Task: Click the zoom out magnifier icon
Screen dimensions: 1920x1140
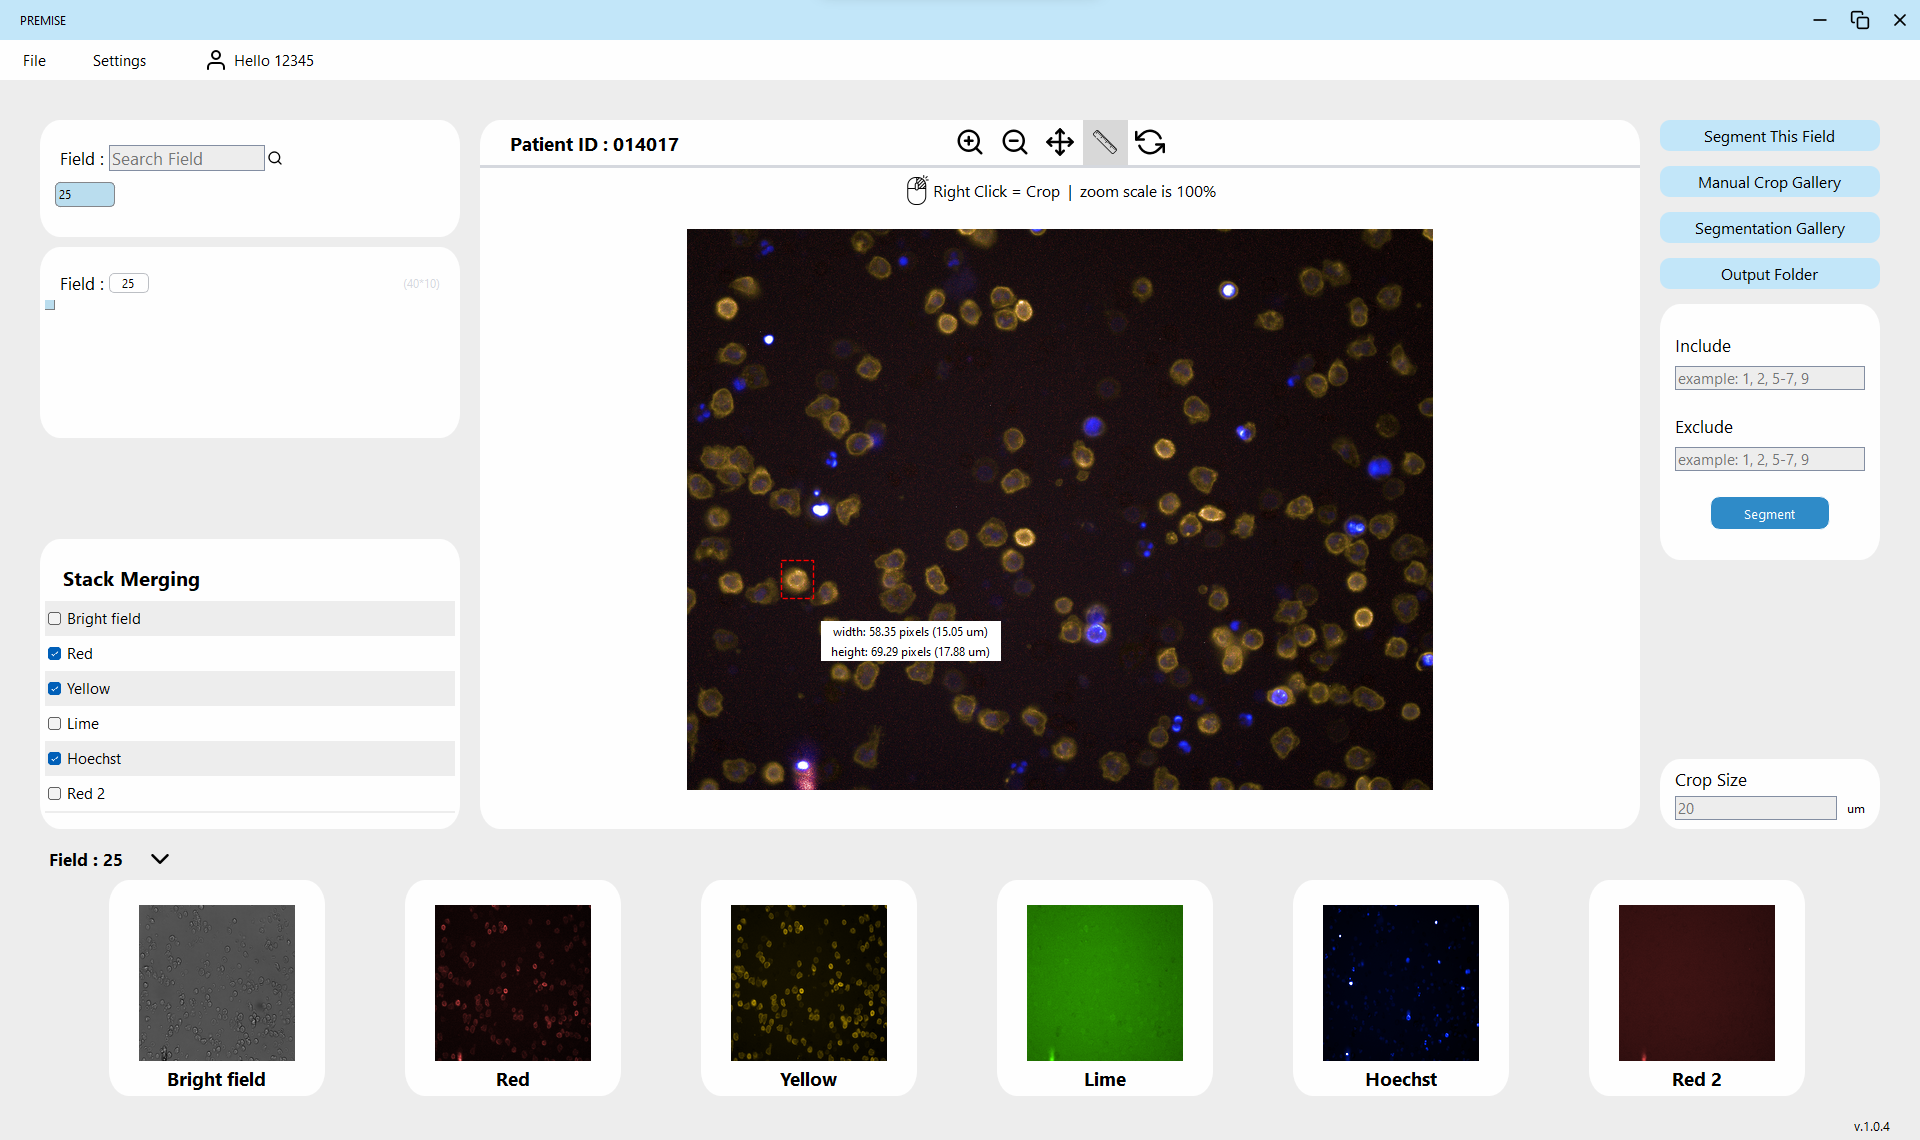Action: (x=1014, y=142)
